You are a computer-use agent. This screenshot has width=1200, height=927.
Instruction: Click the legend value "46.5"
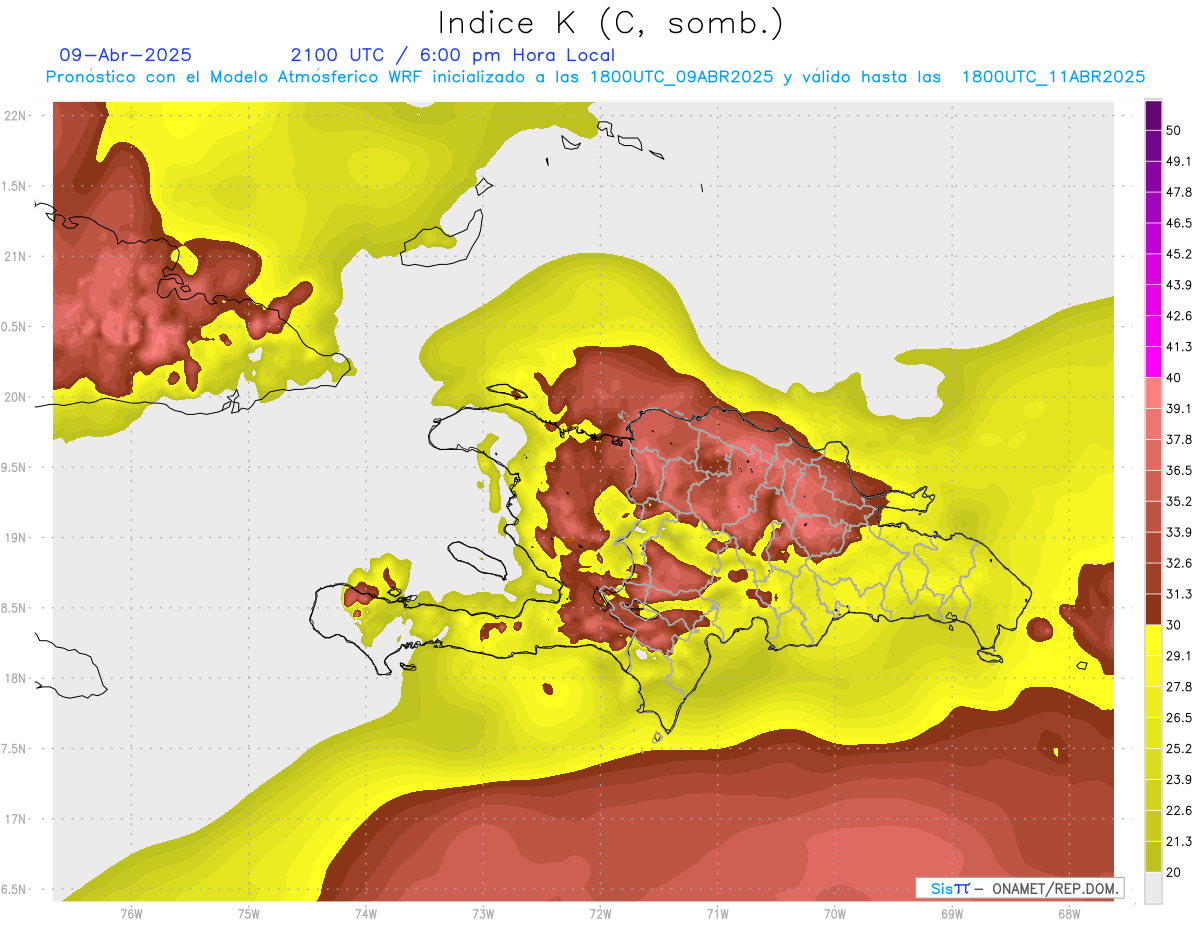tap(1179, 223)
